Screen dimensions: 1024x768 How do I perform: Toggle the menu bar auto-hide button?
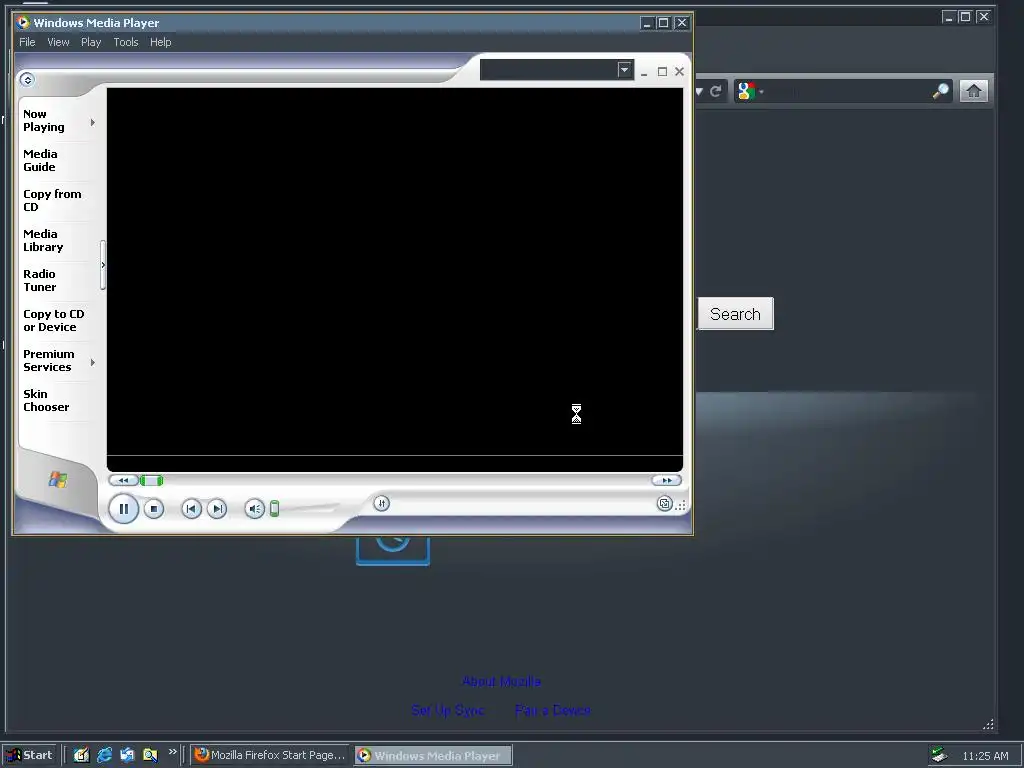click(27, 80)
